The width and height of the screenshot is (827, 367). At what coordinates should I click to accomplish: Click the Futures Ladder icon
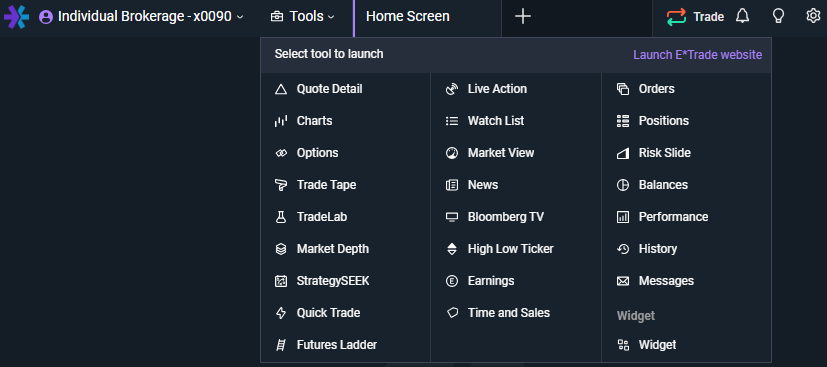pos(281,345)
